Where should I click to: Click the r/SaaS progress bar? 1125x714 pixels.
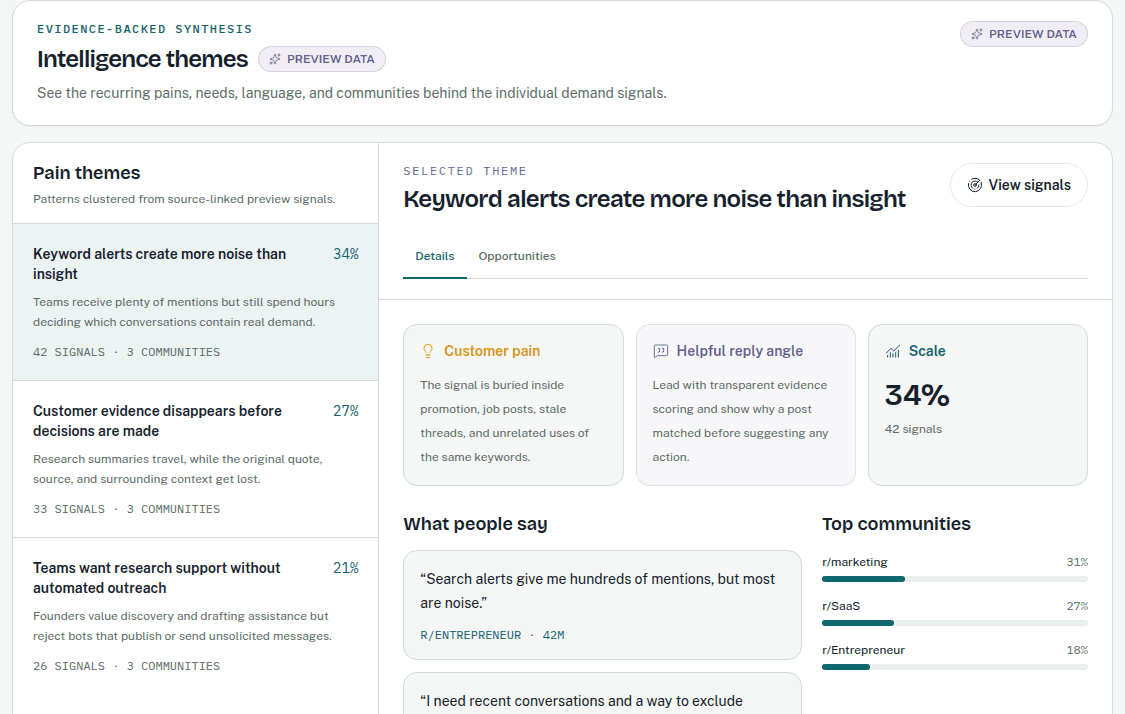point(955,623)
